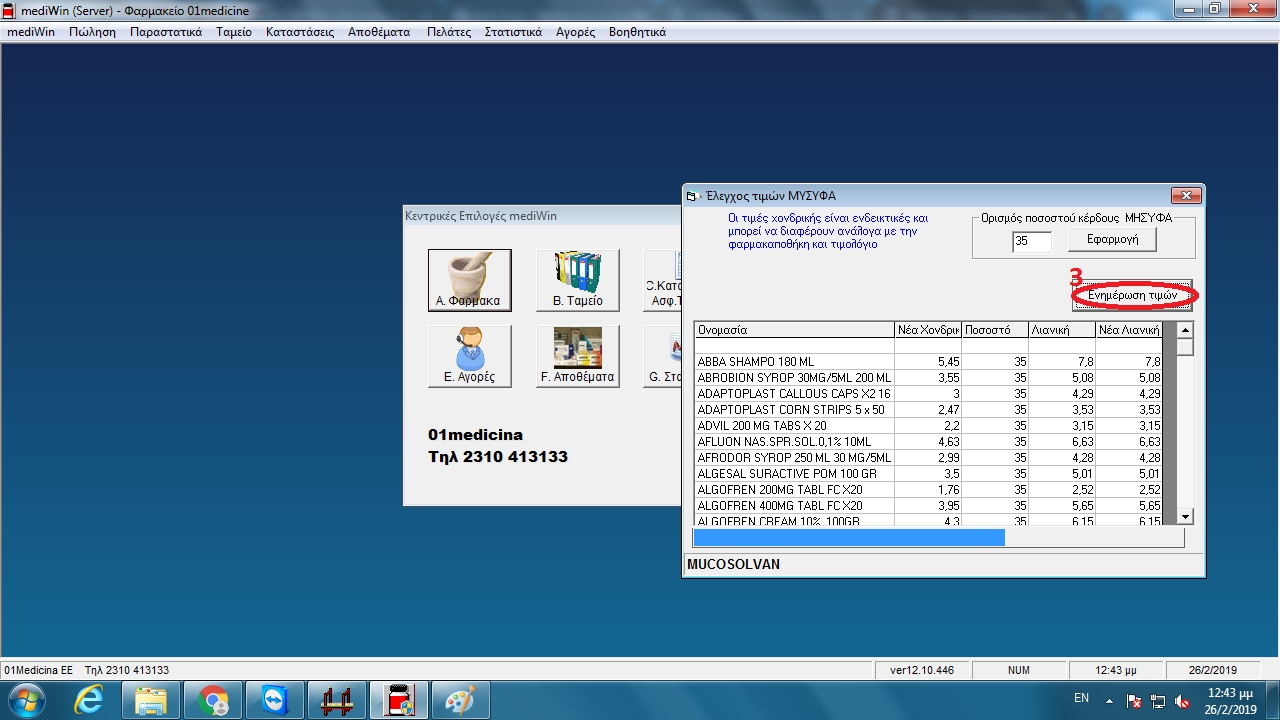Open the Αγορές menu

[575, 32]
